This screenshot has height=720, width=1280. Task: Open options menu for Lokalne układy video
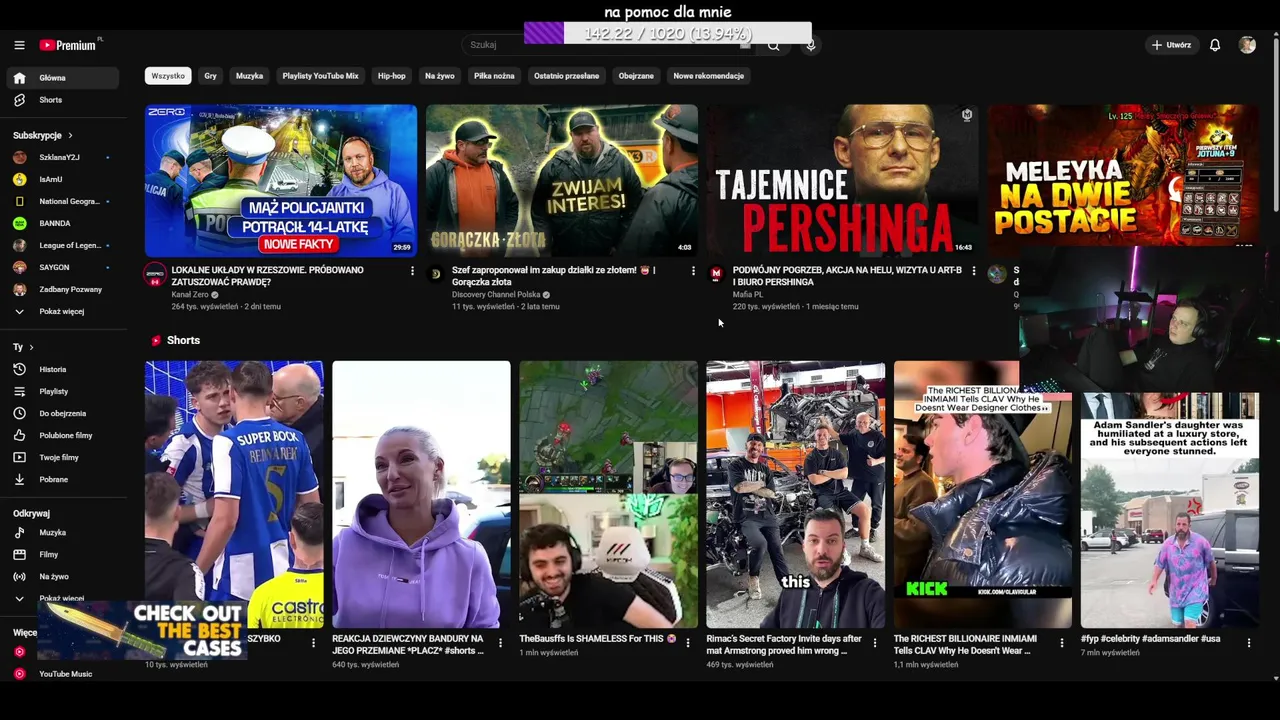(x=412, y=271)
